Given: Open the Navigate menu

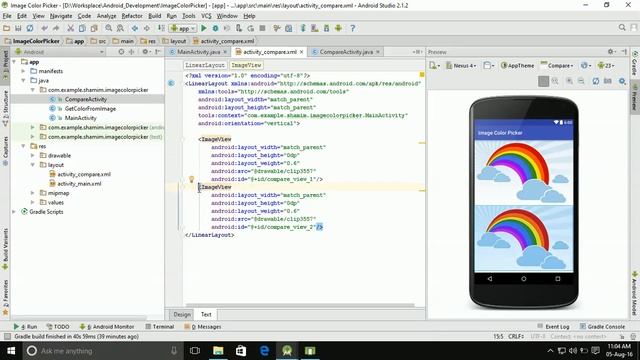Looking at the screenshot, I should tap(61, 16).
